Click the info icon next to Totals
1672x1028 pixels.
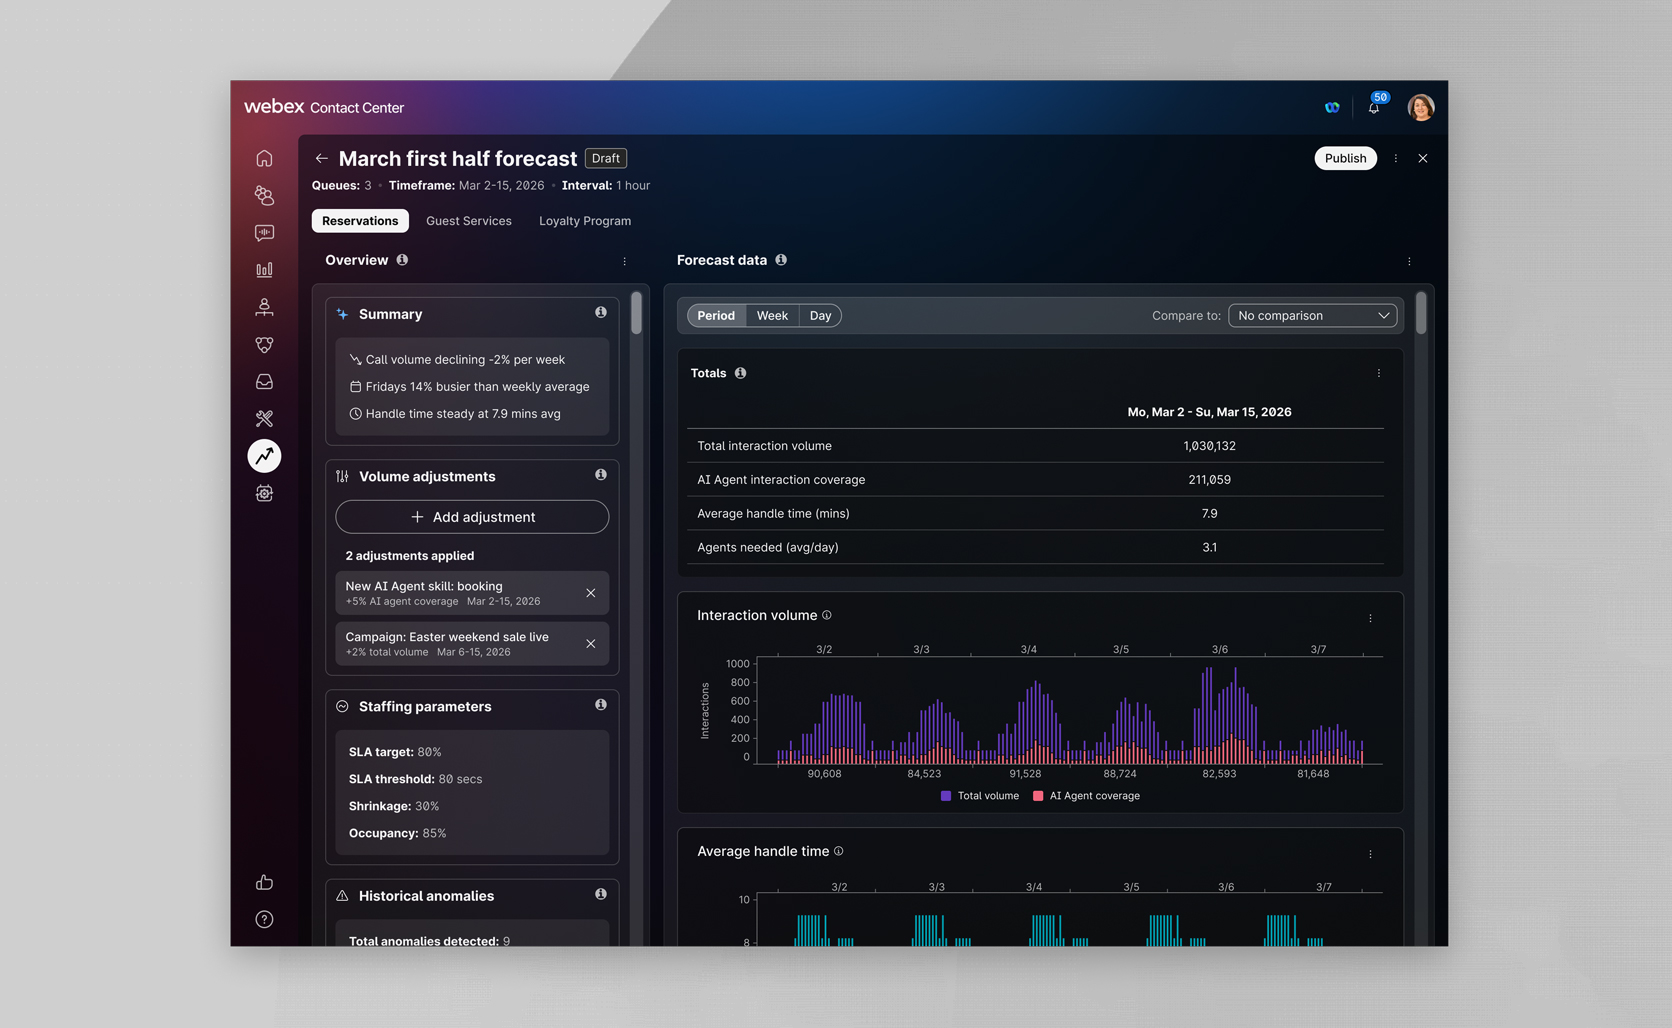pyautogui.click(x=740, y=373)
